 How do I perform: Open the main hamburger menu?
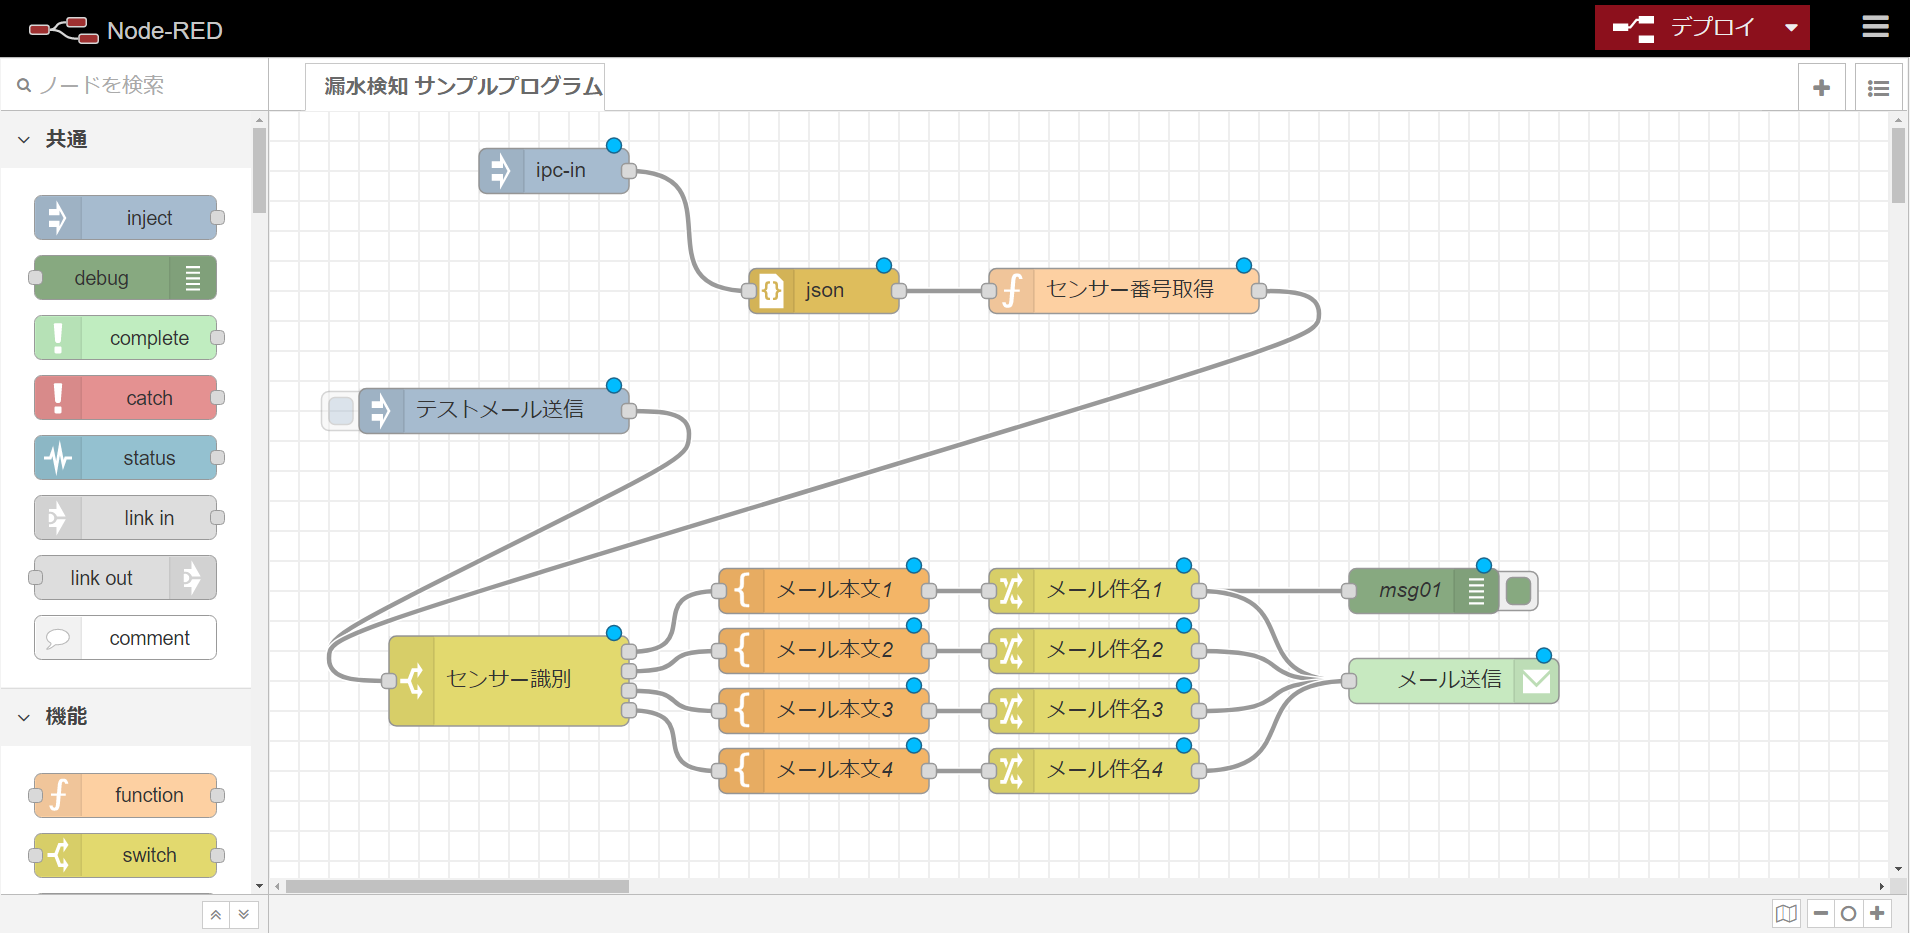1876,27
